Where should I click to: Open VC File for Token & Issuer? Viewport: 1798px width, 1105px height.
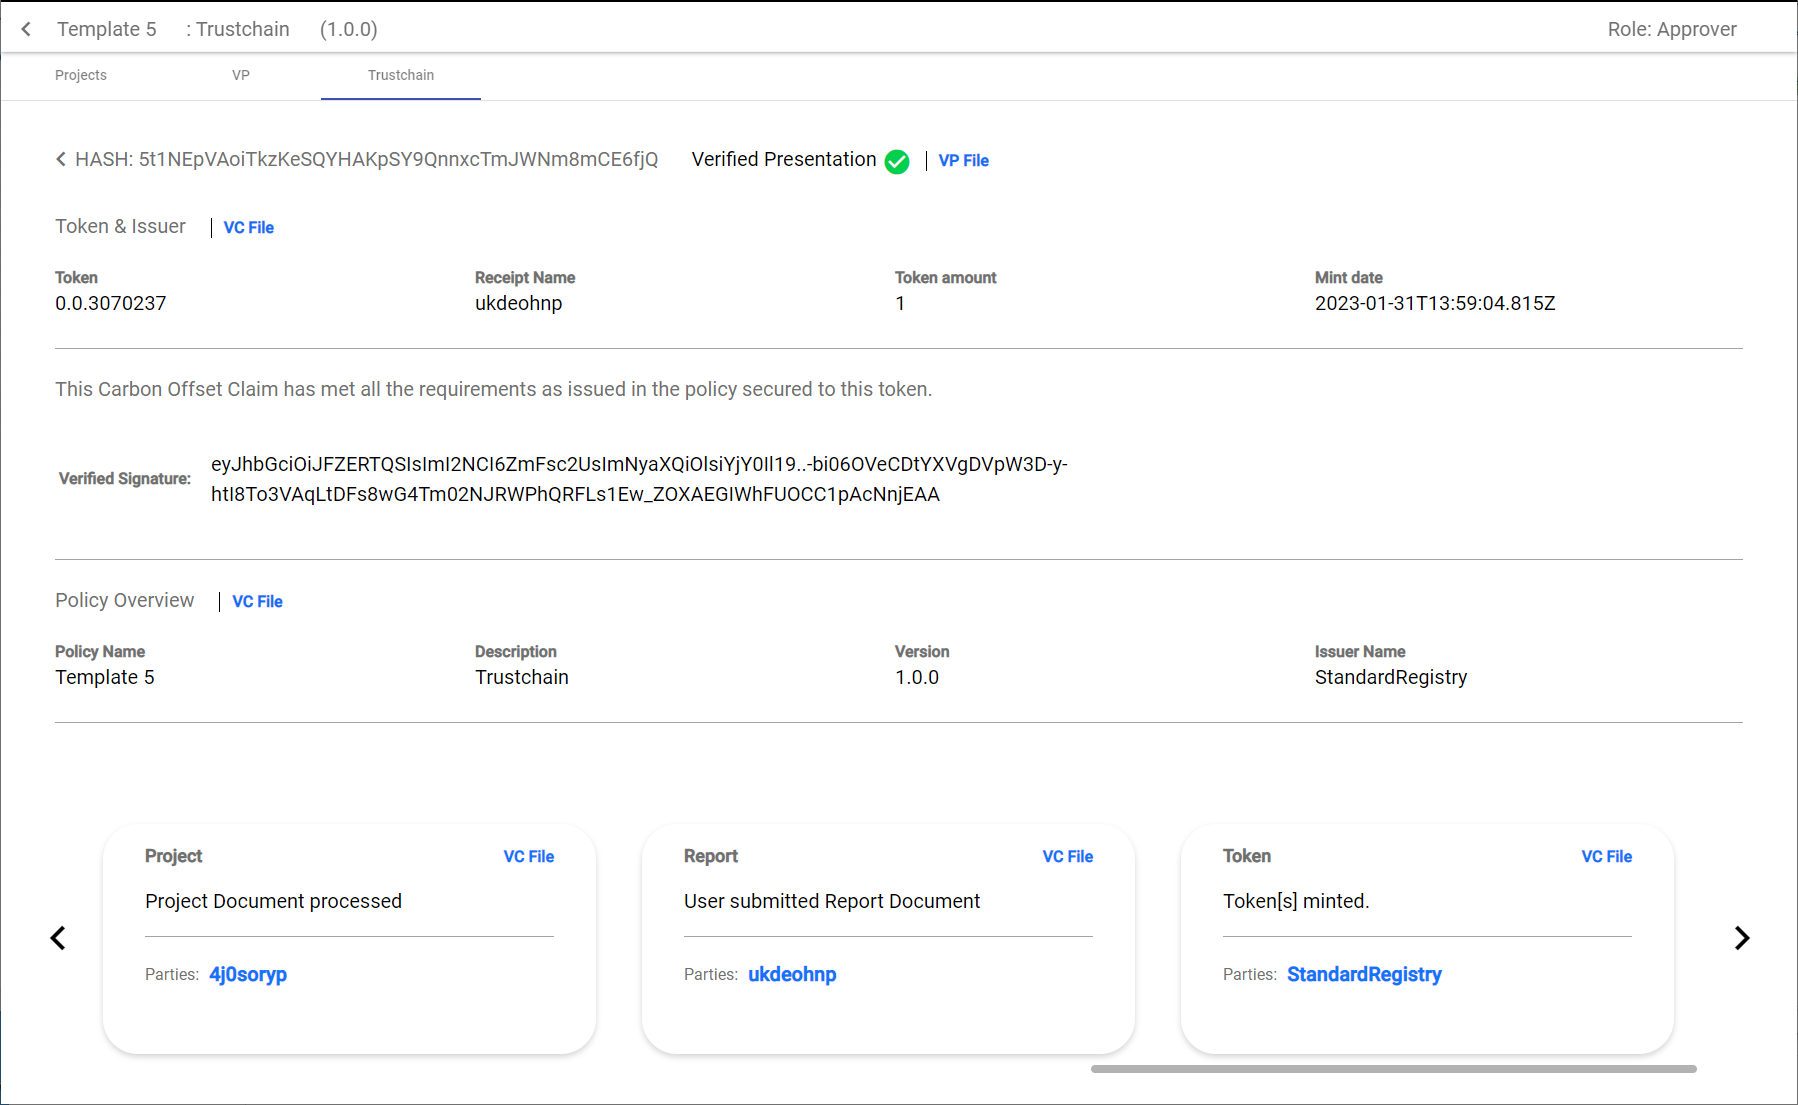click(x=248, y=228)
